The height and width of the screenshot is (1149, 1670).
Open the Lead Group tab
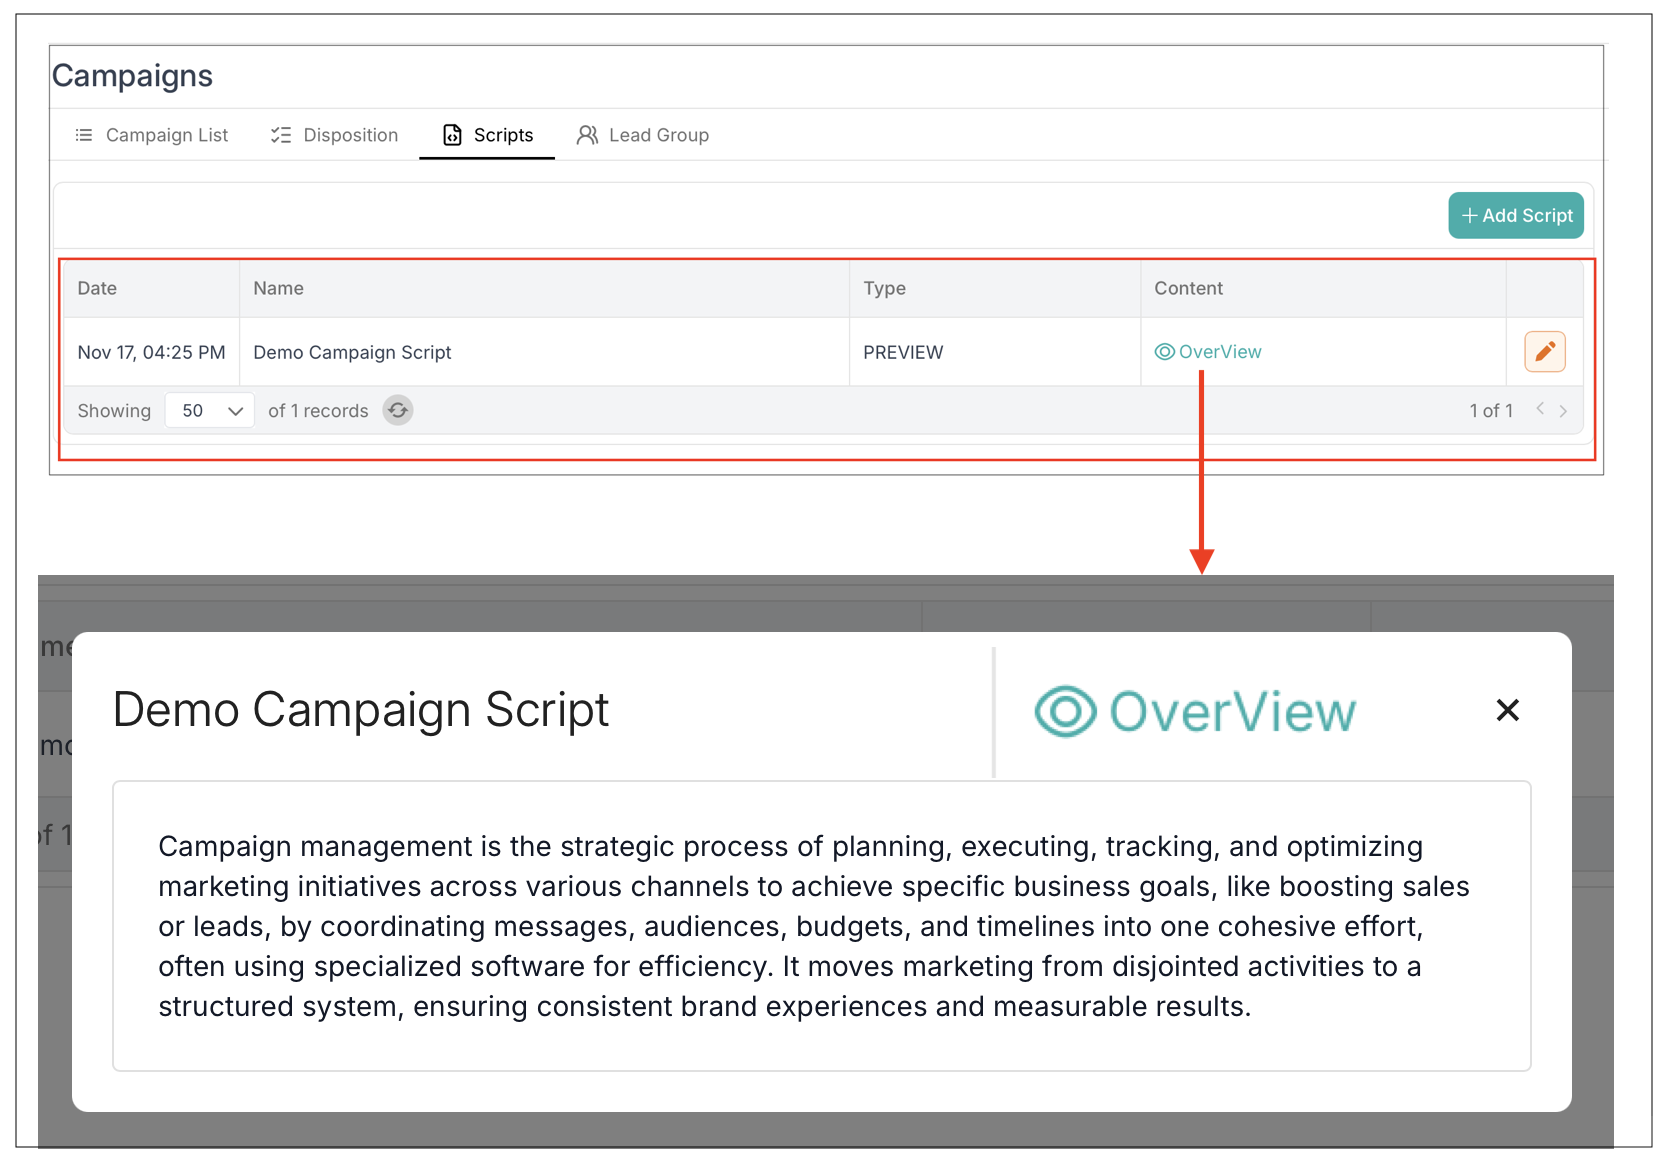pyautogui.click(x=643, y=135)
